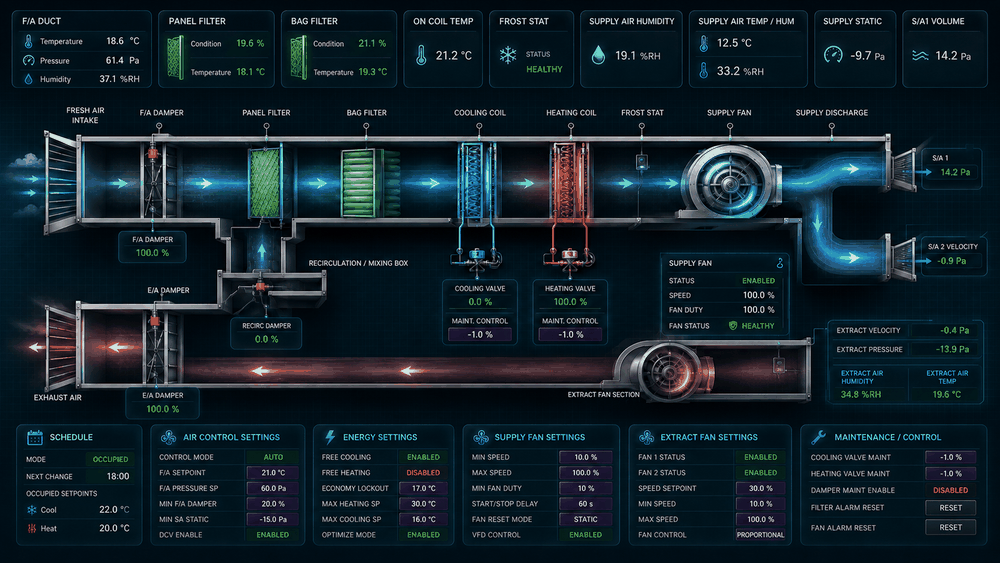Edit the Max Cooling SP 16.0 °C field

[423, 520]
